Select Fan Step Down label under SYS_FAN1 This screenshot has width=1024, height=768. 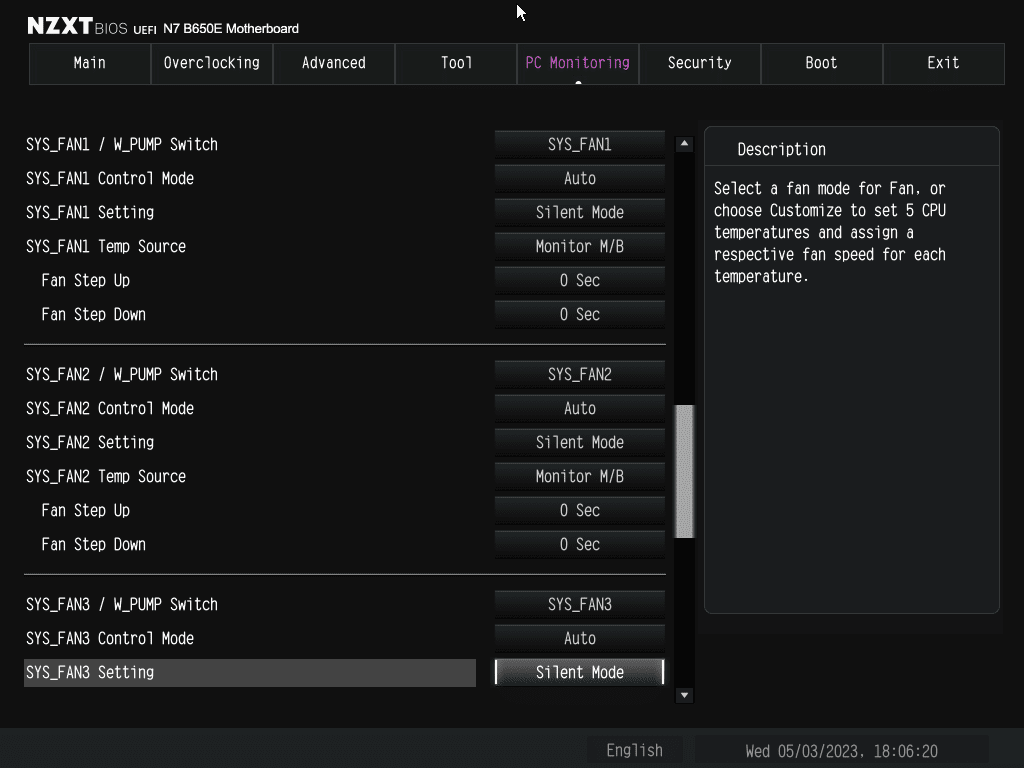93,314
